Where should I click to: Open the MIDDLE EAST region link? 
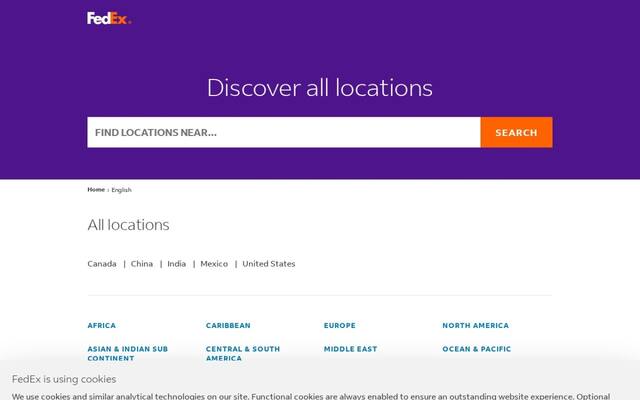[350, 349]
